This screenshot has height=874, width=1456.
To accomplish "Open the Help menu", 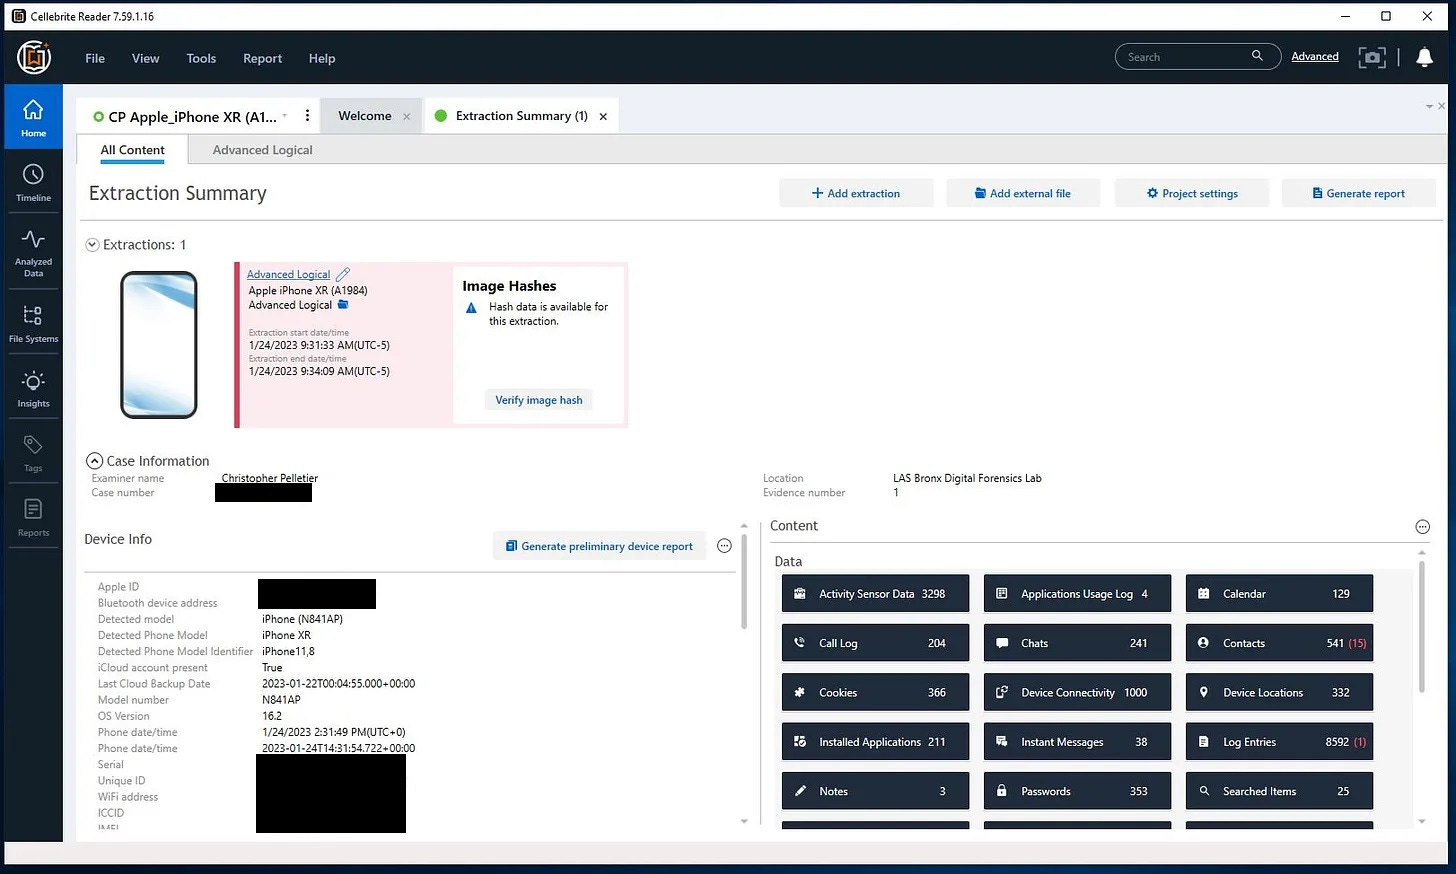I will (322, 58).
